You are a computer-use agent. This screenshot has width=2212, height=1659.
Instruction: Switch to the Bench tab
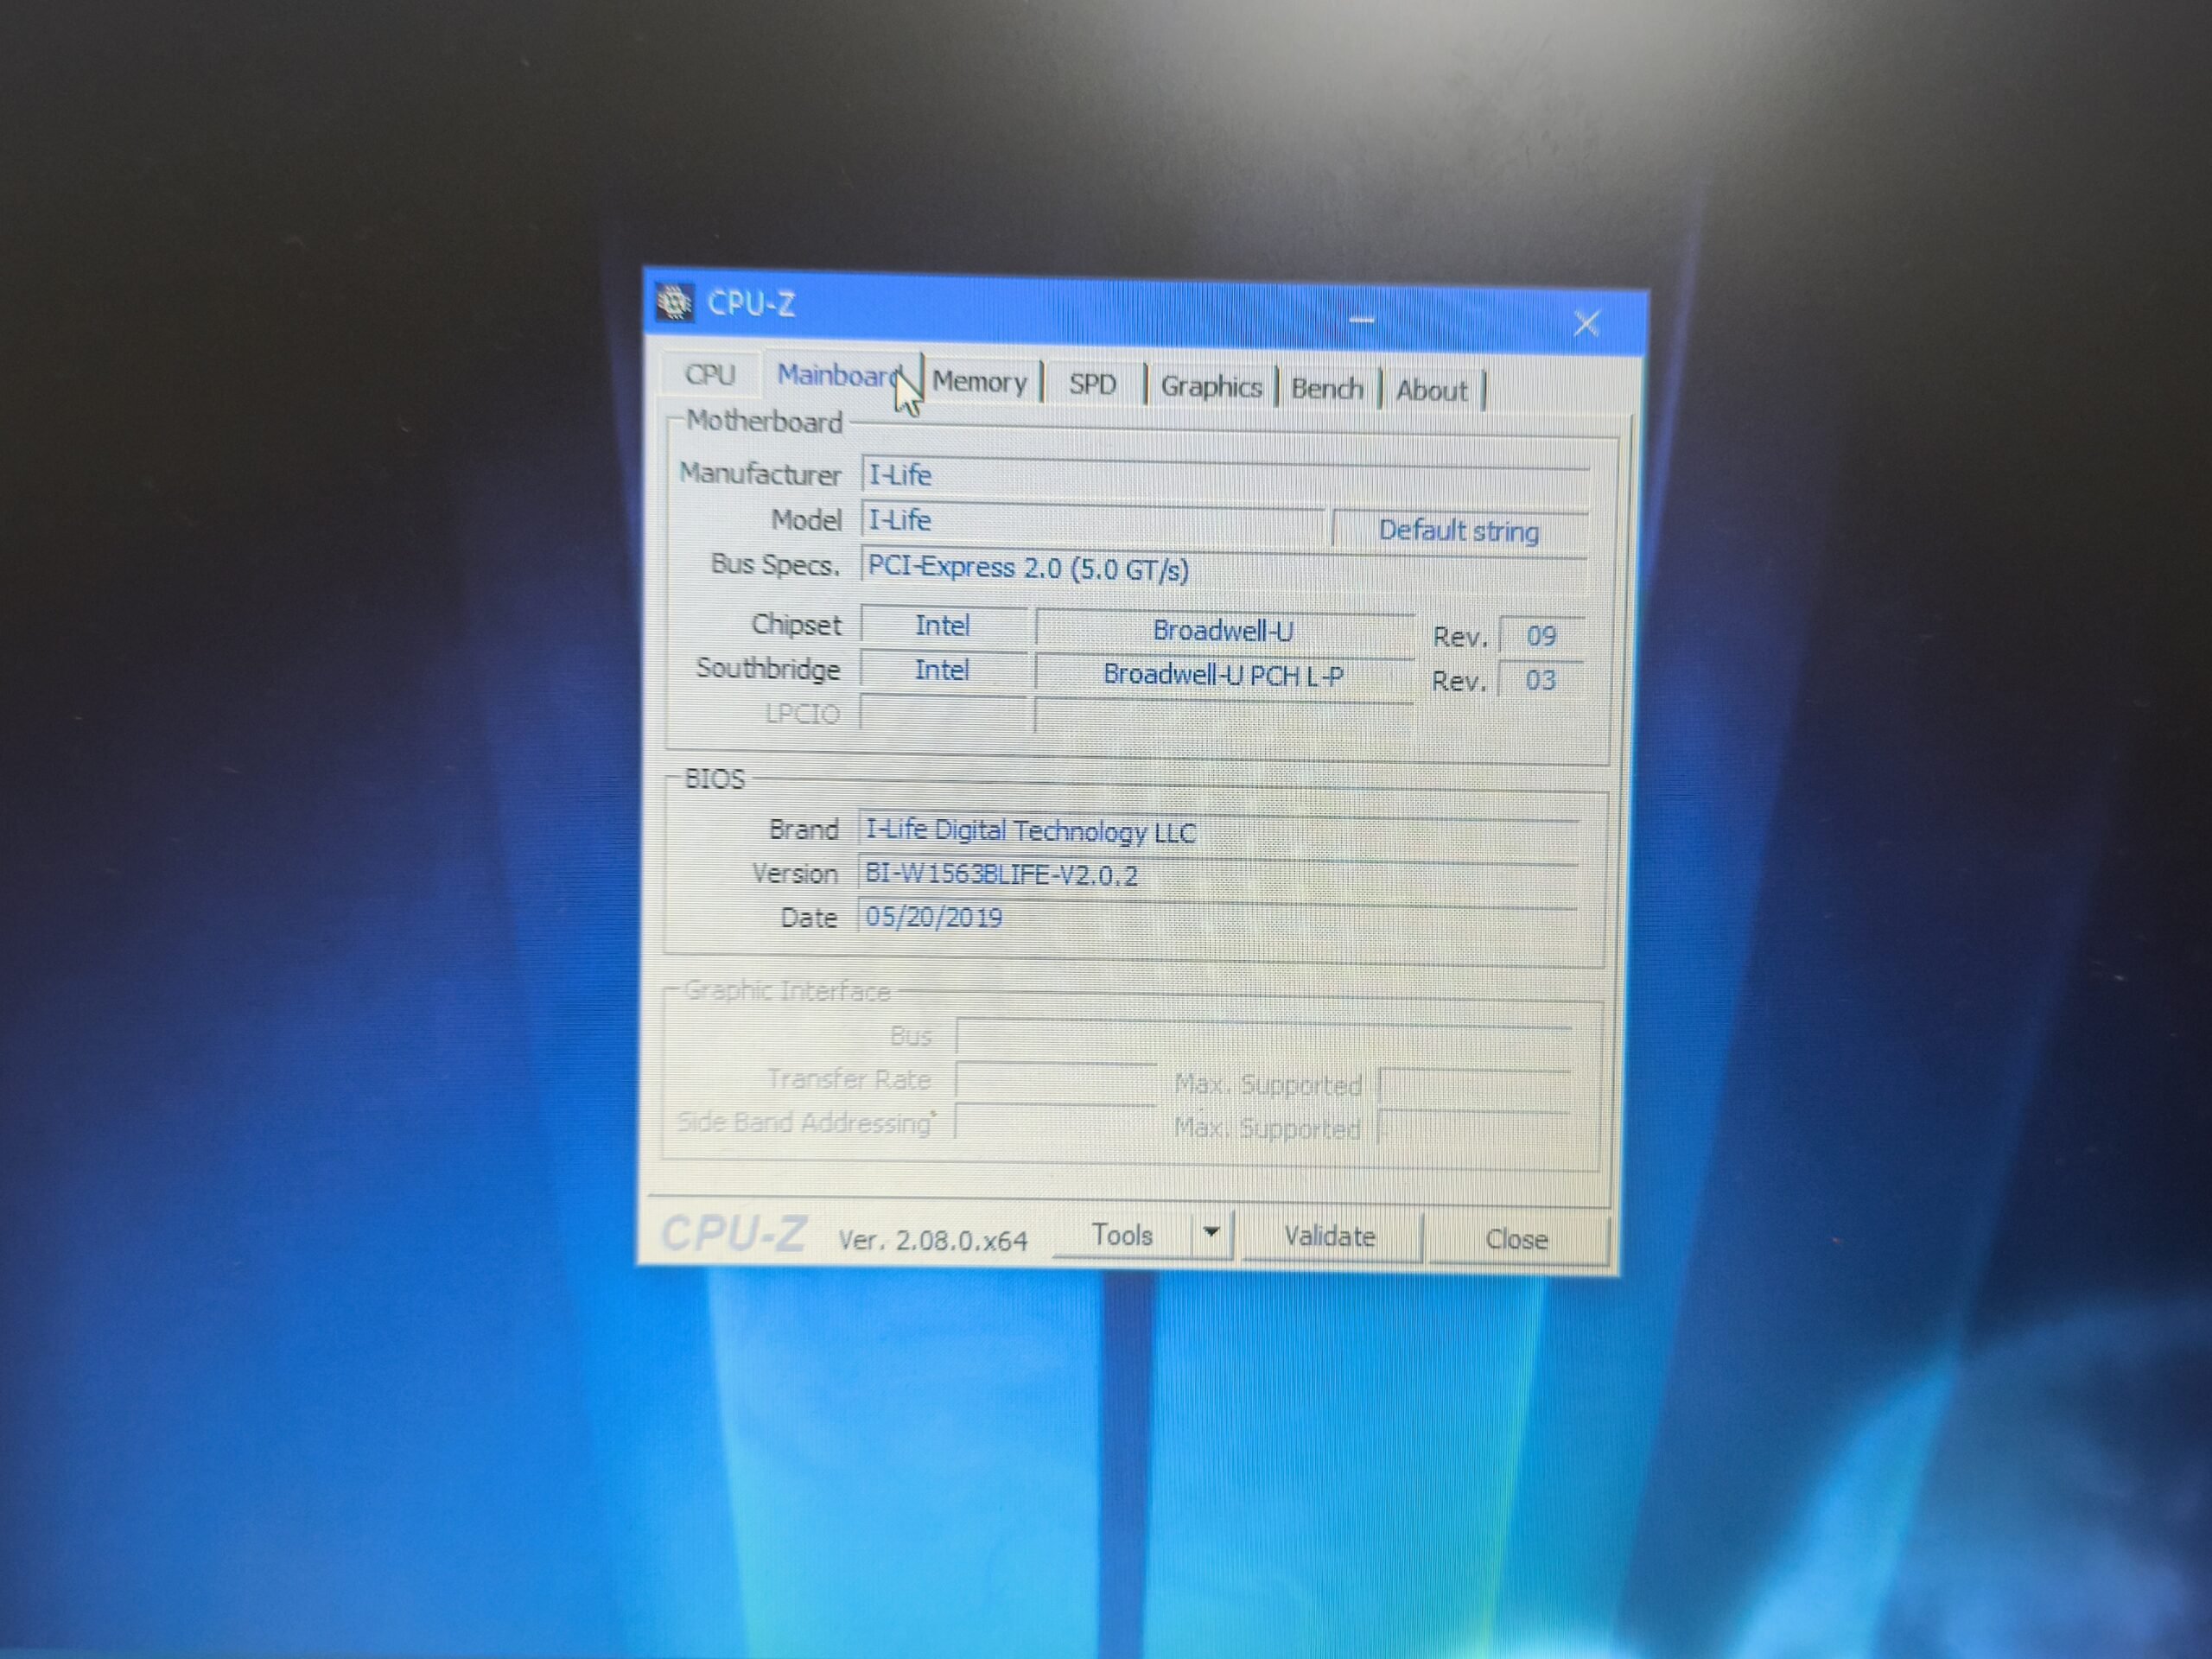[x=1327, y=389]
